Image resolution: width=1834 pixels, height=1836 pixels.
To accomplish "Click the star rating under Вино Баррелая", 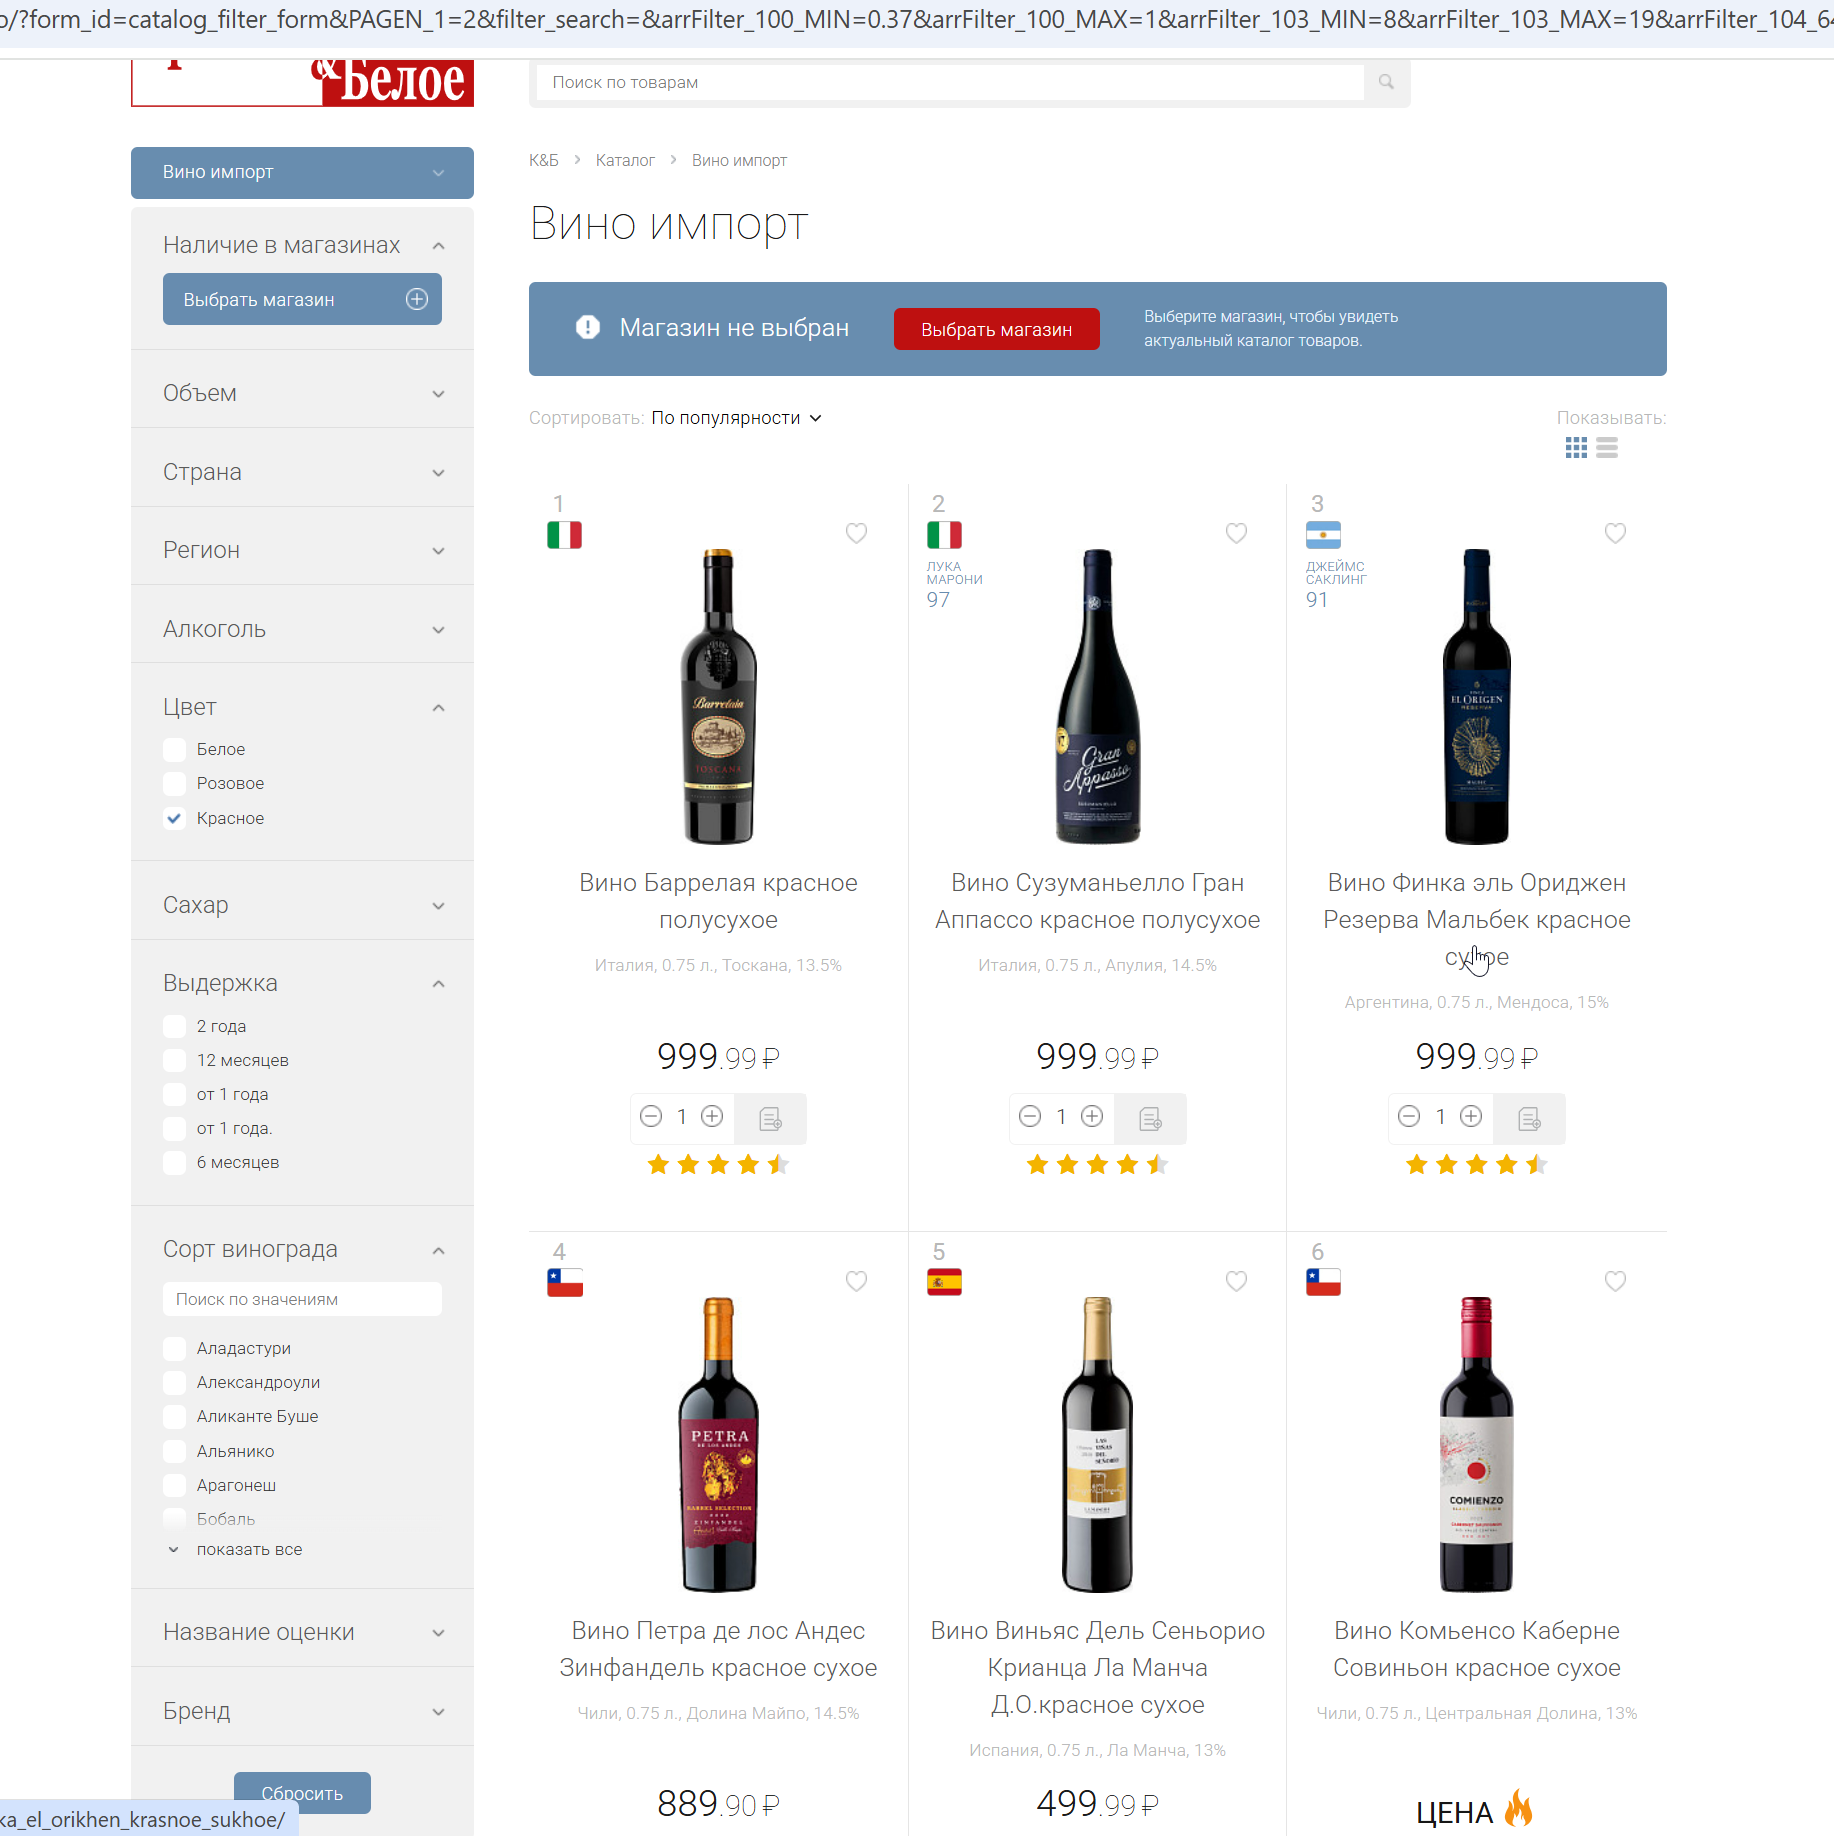I will click(x=718, y=1164).
